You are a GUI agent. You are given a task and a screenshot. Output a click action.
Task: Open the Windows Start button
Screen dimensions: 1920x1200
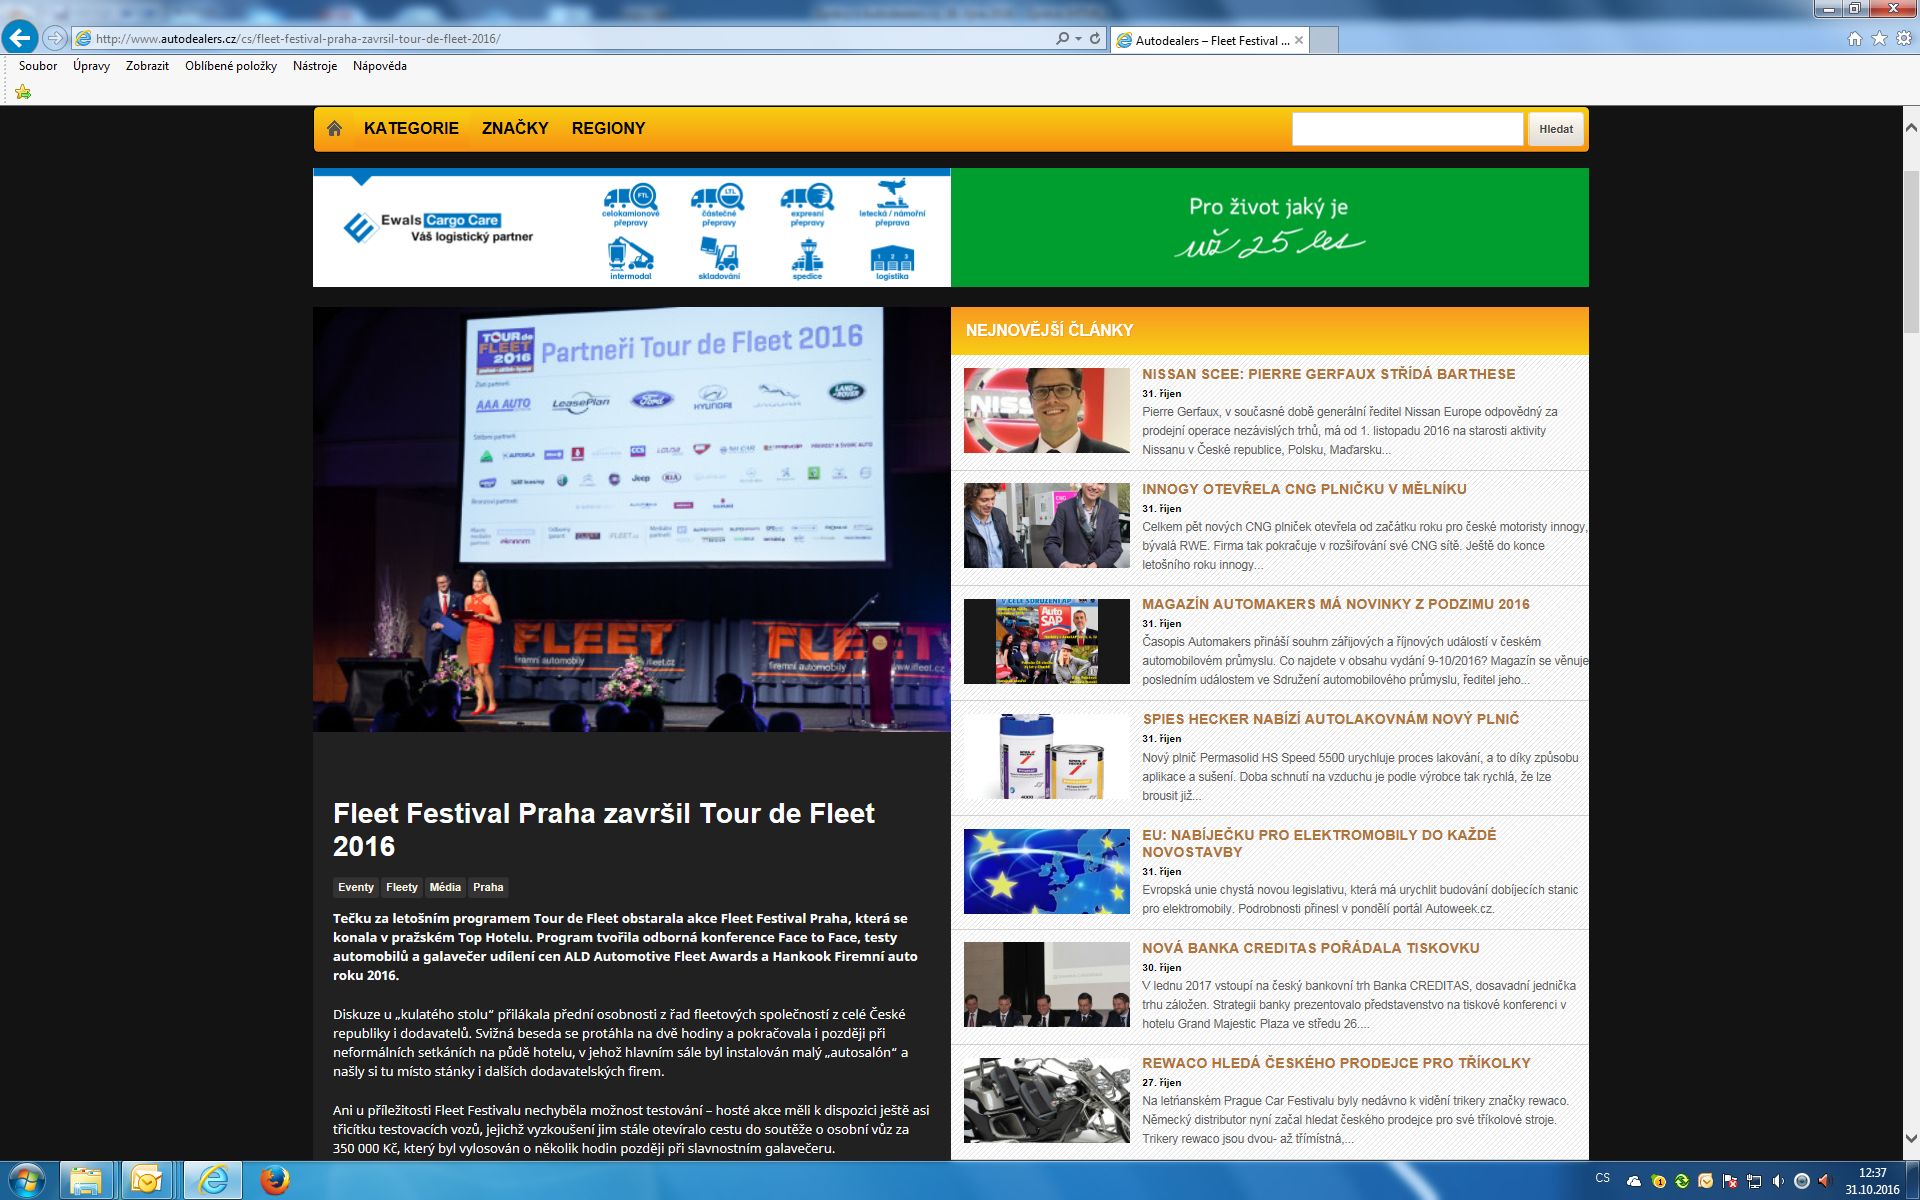26,1181
